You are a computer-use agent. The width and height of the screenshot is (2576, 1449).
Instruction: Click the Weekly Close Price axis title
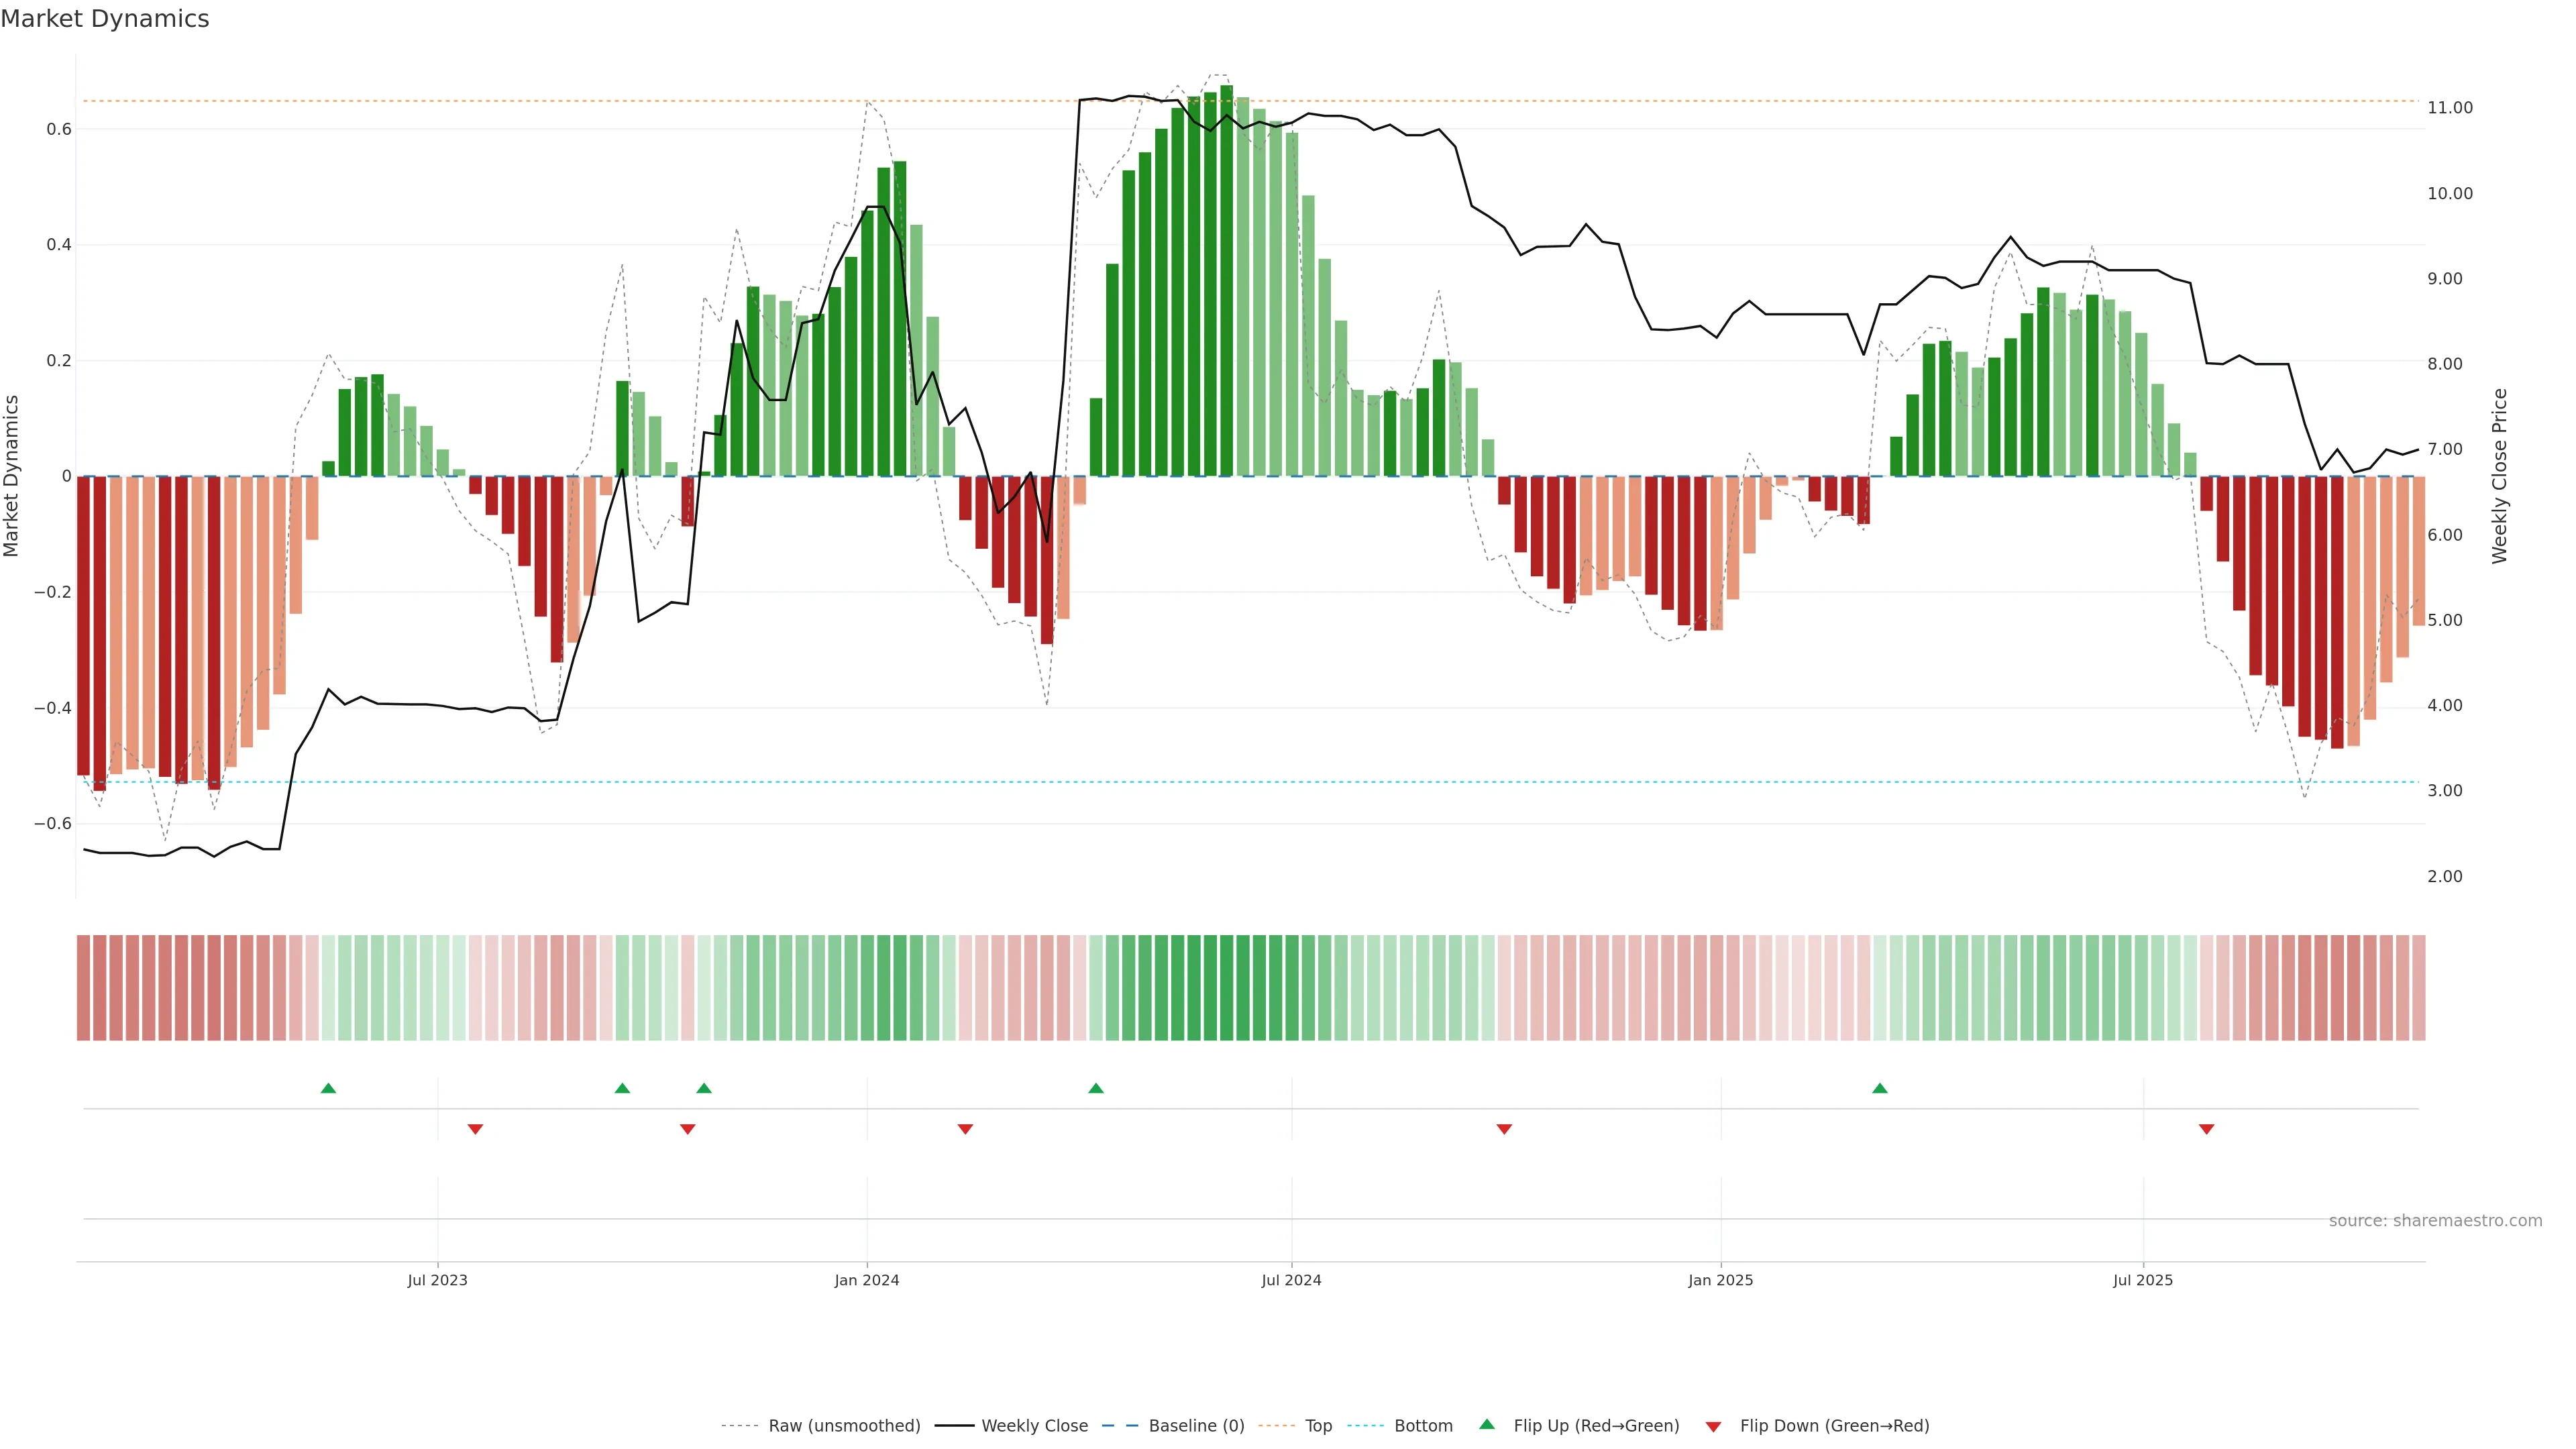pos(2499,476)
